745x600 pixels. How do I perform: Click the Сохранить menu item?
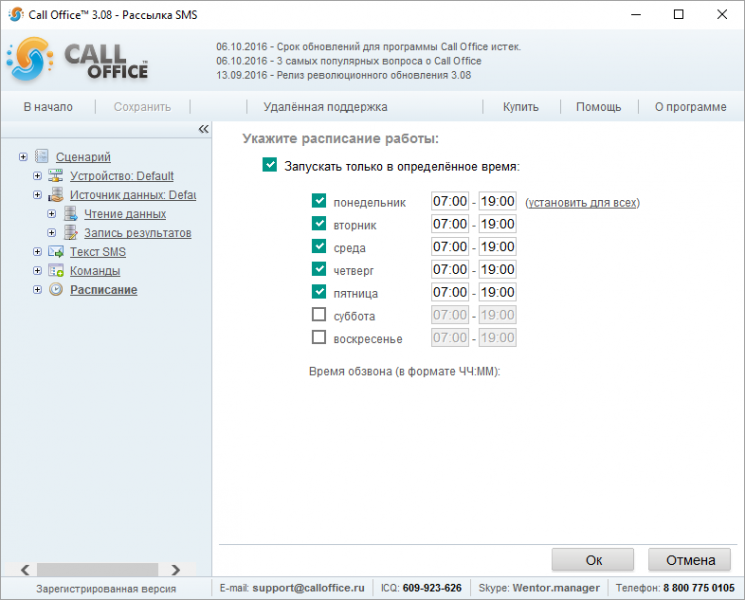[142, 107]
